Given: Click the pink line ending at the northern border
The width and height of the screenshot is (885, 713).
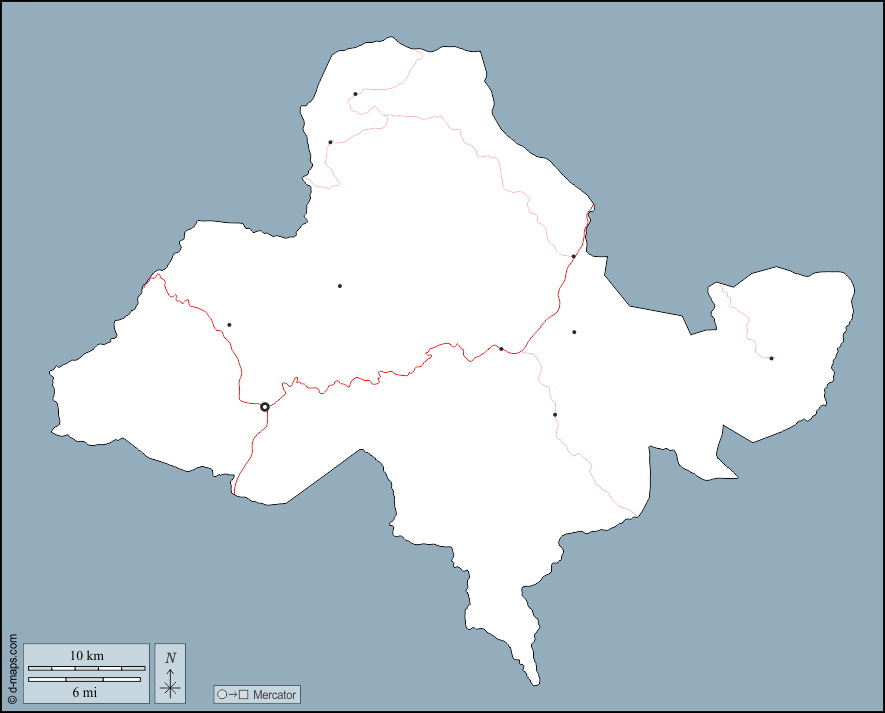Looking at the screenshot, I should 421,54.
